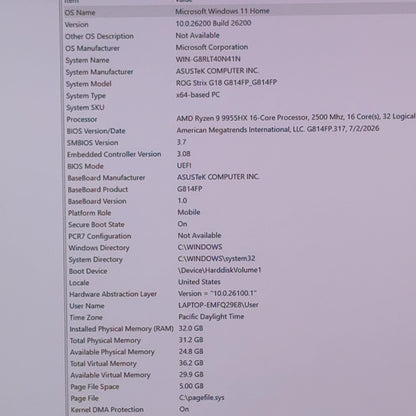416x416 pixels.
Task: Select the System Manufacturer row label
Action: point(99,72)
